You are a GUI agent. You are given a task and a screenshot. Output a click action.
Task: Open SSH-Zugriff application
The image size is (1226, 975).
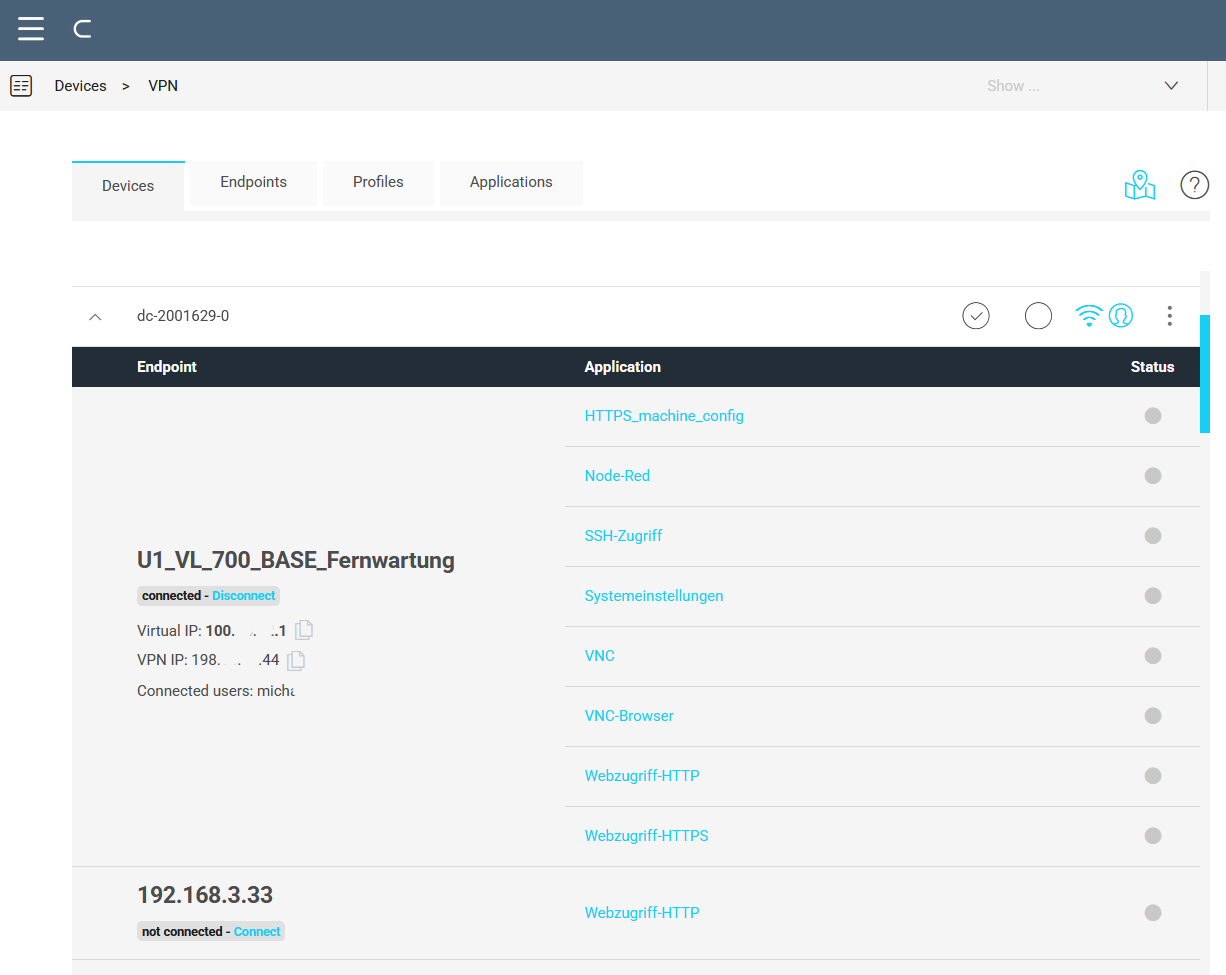pos(624,536)
